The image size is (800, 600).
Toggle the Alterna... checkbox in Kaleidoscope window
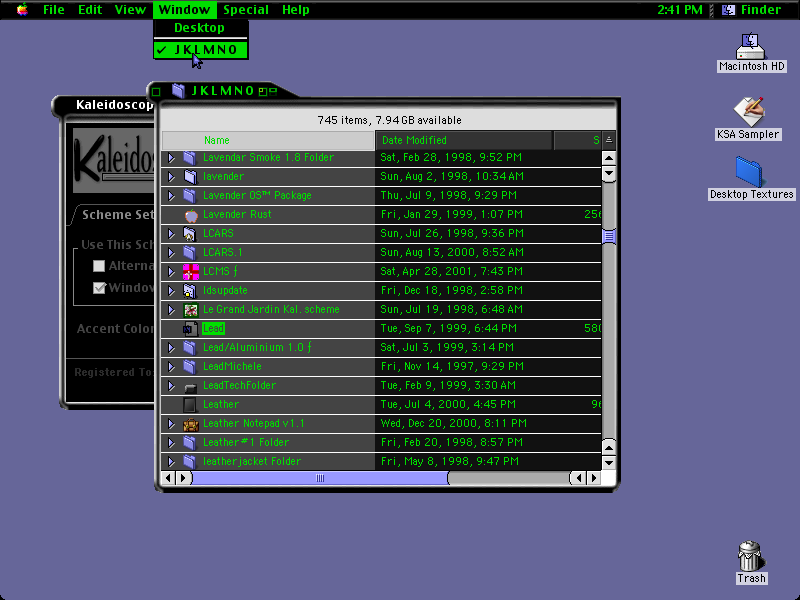(99, 266)
